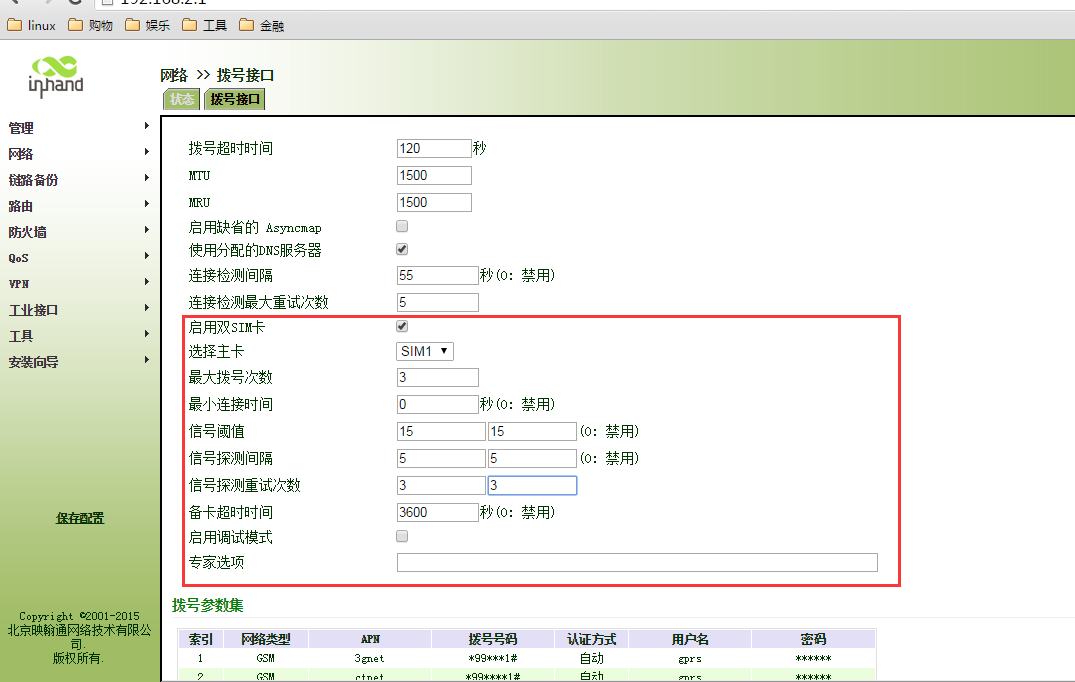Open the 选择主卡 SIM1 dropdown
1075x682 pixels.
(x=425, y=351)
